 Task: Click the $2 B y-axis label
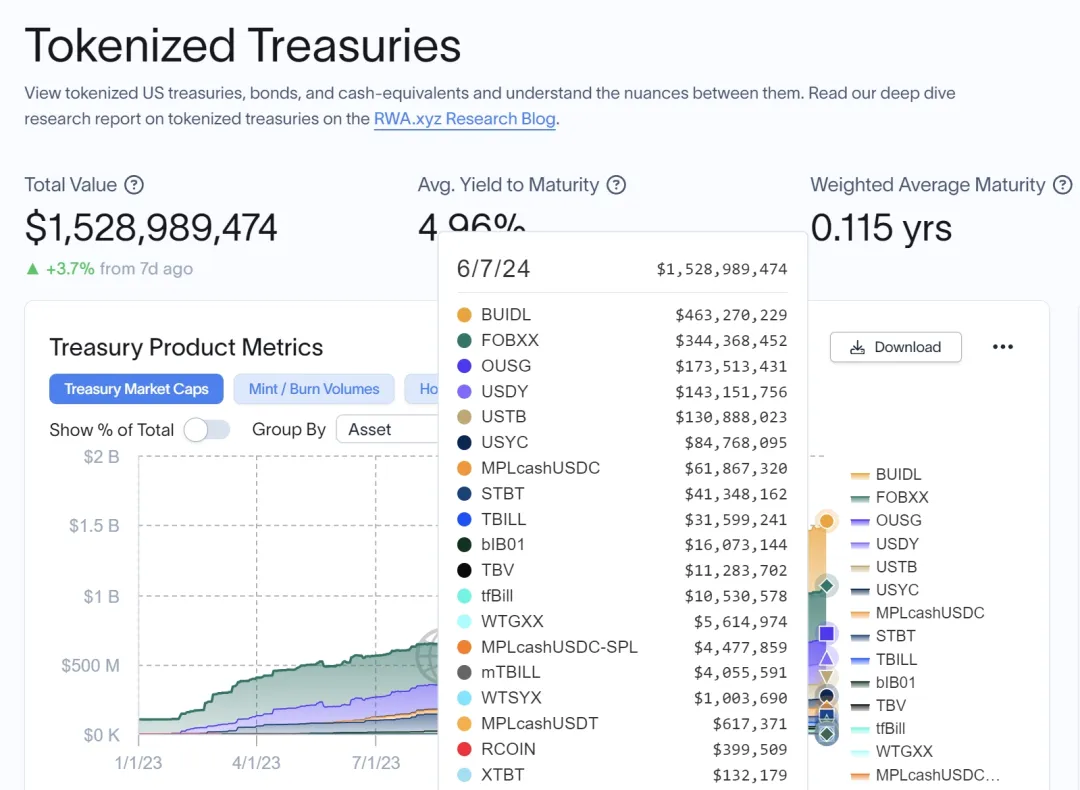(101, 457)
